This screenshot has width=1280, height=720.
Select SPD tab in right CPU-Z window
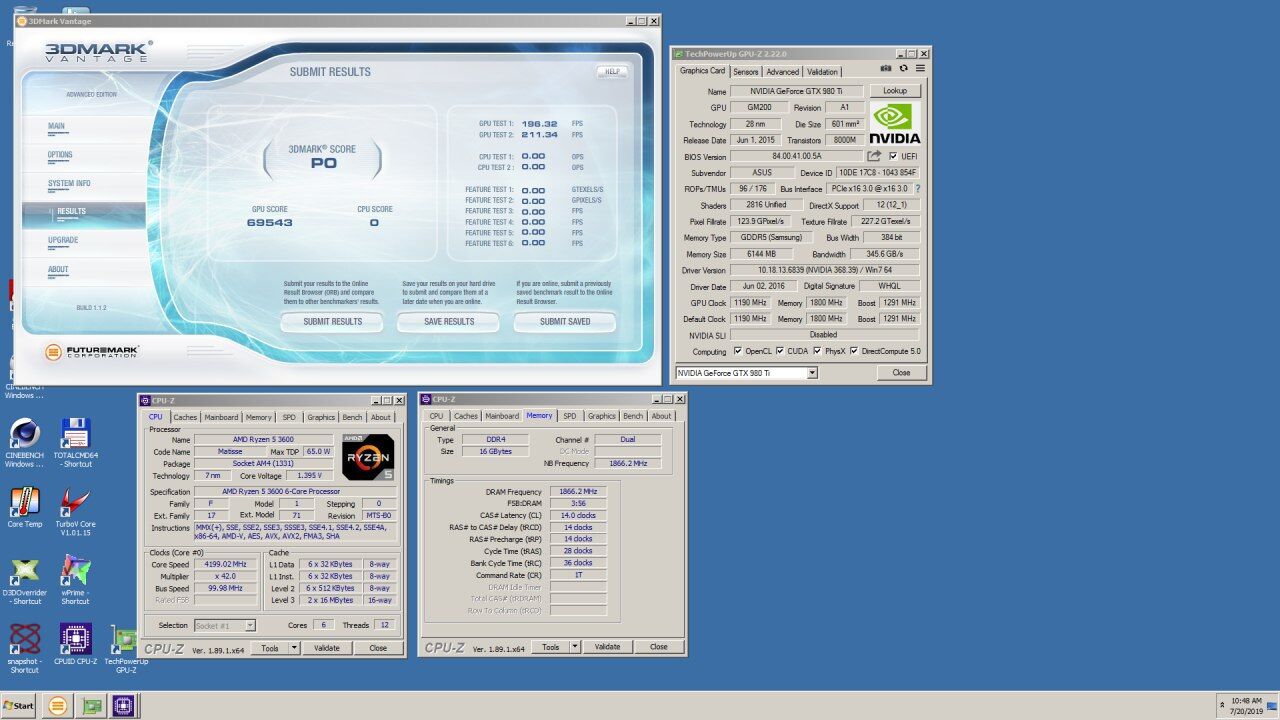[x=569, y=416]
